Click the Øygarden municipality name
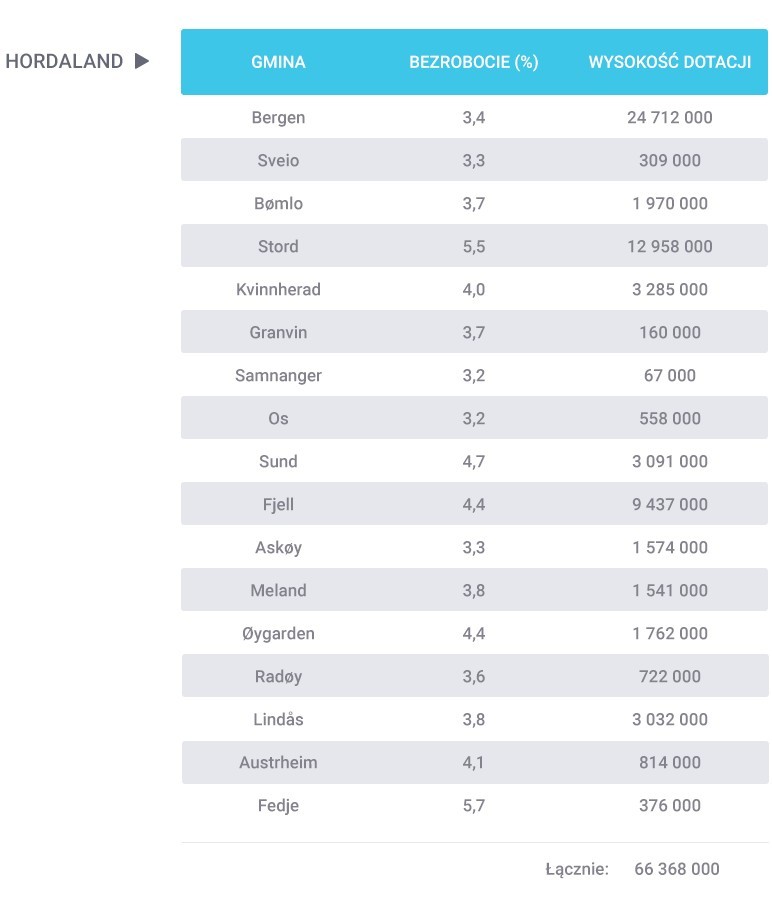Viewport: 772px width, 905px height. [278, 634]
